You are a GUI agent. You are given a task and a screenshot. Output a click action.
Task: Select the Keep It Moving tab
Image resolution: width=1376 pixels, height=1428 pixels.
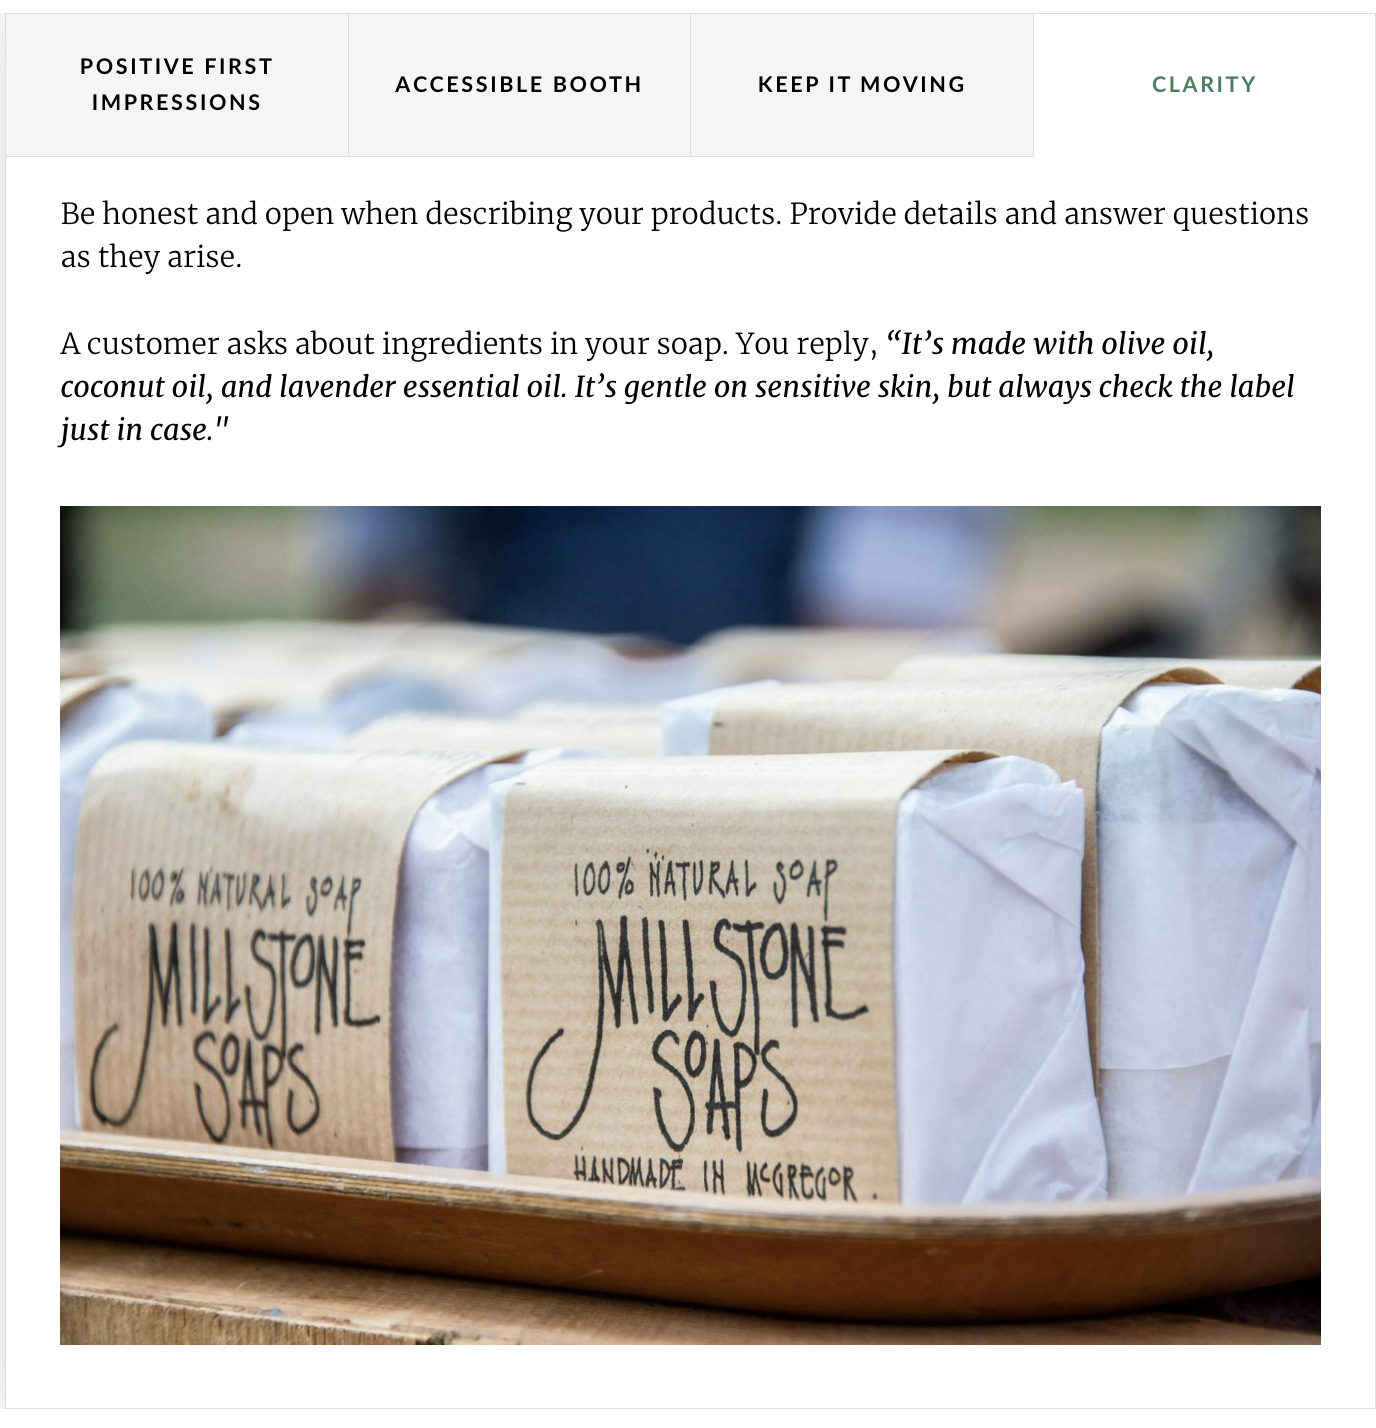(862, 85)
